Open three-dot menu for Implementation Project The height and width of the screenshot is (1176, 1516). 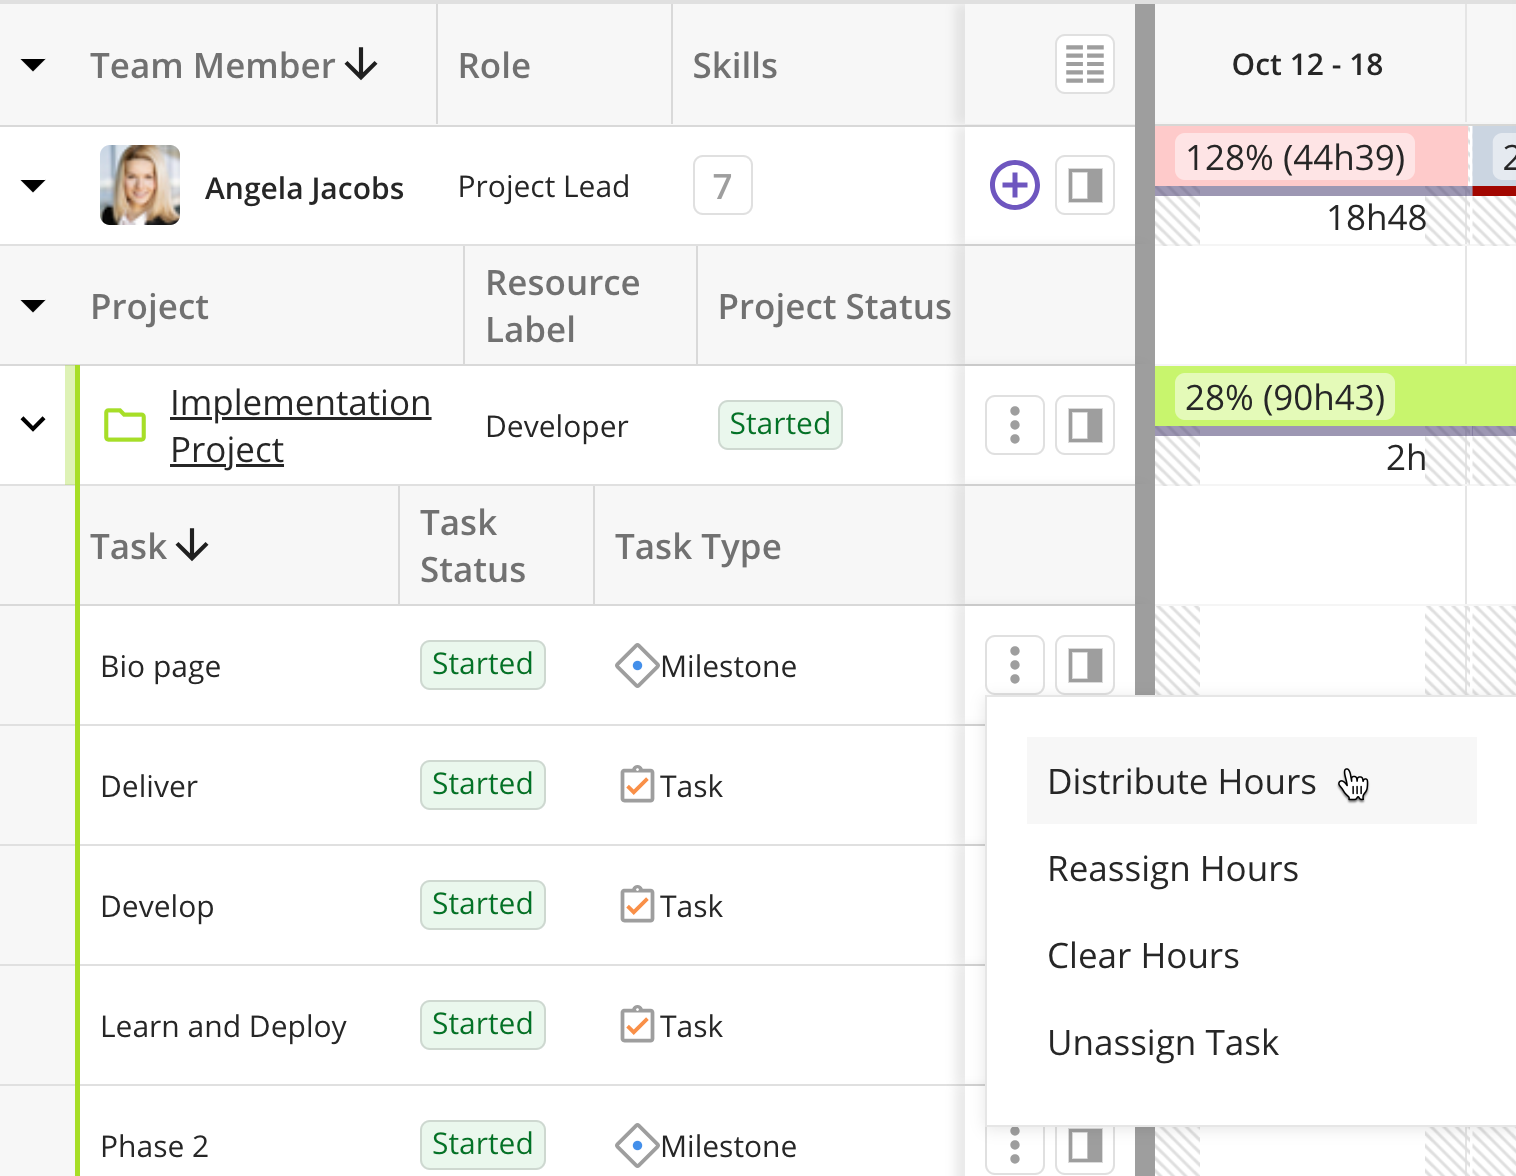pos(1014,425)
